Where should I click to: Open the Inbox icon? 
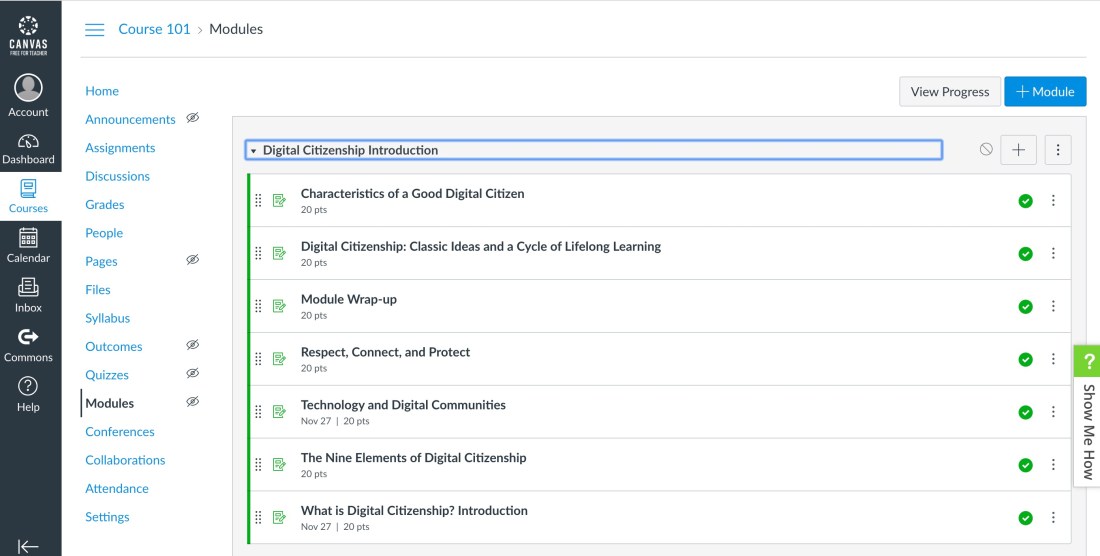point(28,294)
